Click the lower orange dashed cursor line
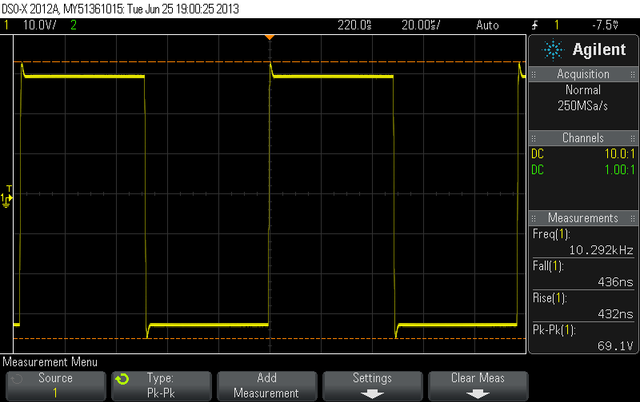 click(x=269, y=339)
